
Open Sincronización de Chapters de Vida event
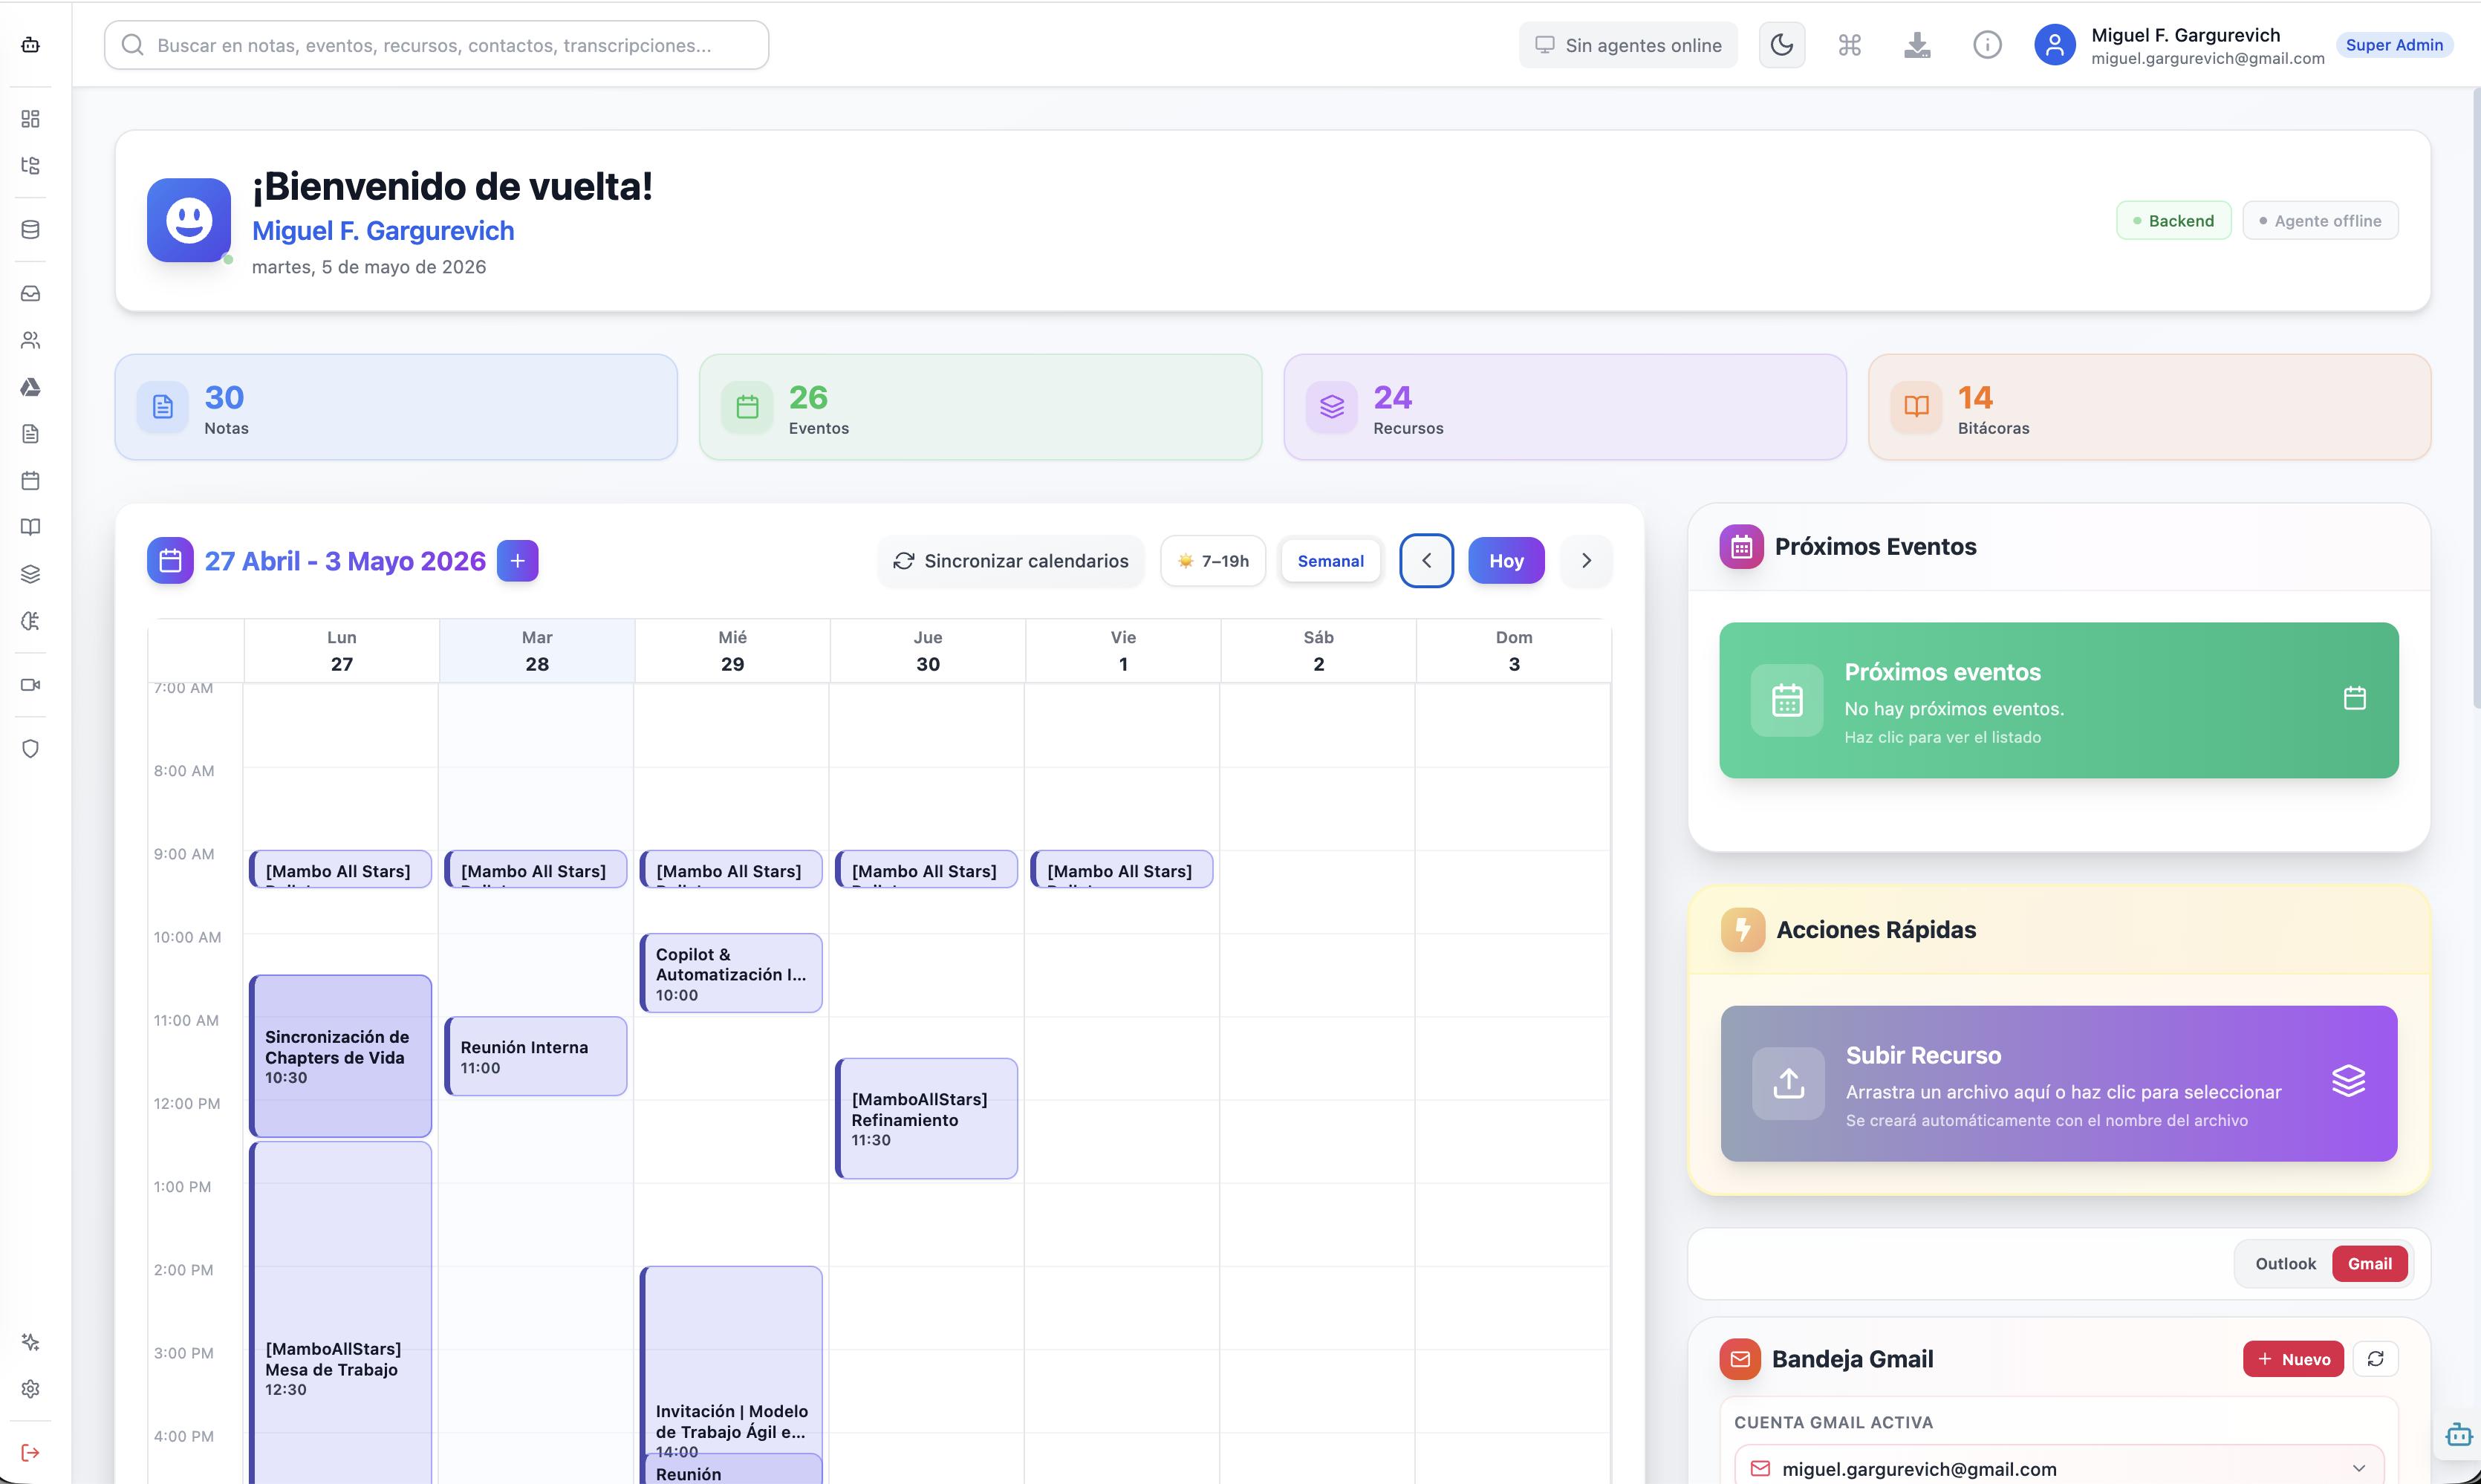coord(340,1056)
